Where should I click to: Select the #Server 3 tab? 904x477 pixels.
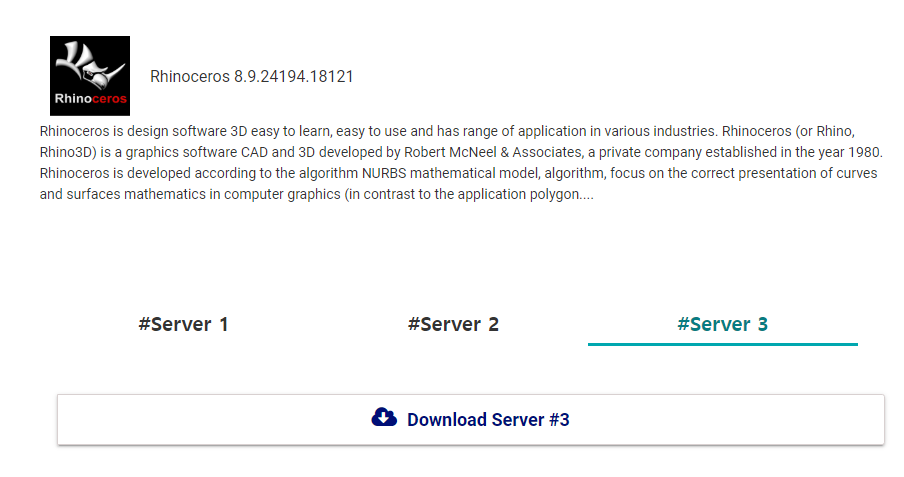pyautogui.click(x=722, y=324)
